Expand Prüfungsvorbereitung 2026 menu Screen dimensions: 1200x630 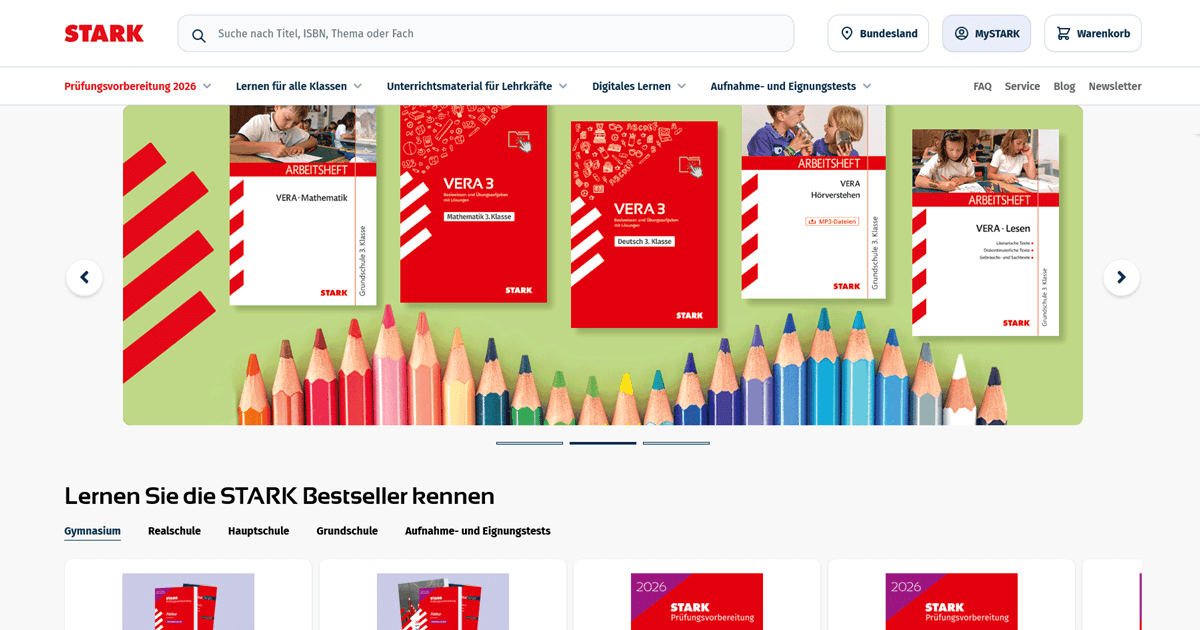[138, 86]
